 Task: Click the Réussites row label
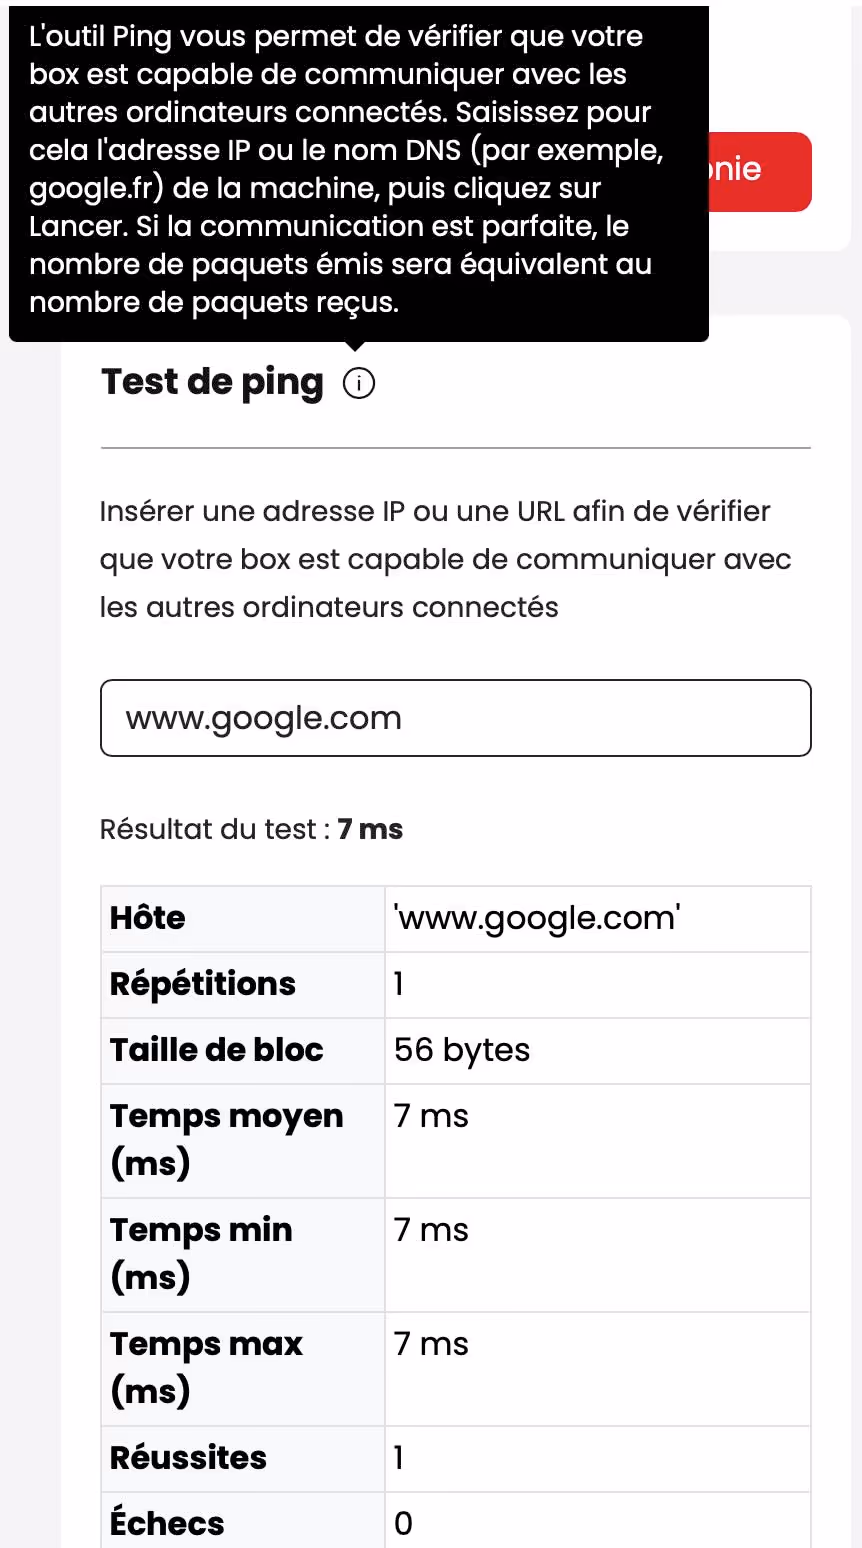[x=189, y=1458]
